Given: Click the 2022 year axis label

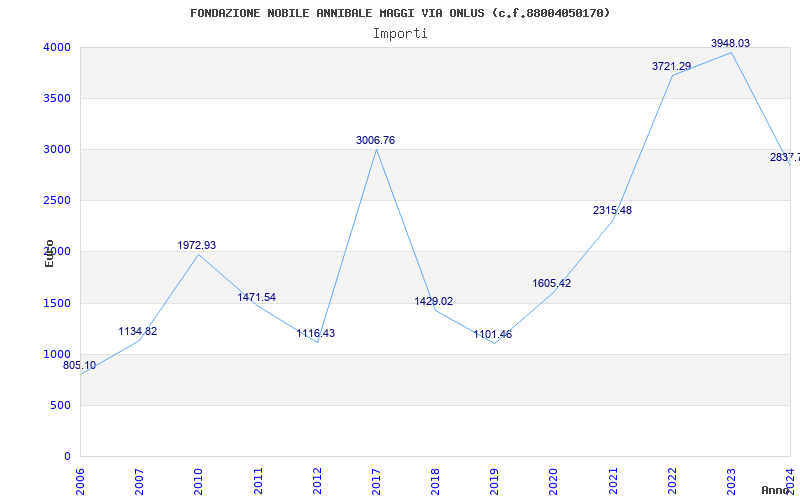Looking at the screenshot, I should [672, 481].
